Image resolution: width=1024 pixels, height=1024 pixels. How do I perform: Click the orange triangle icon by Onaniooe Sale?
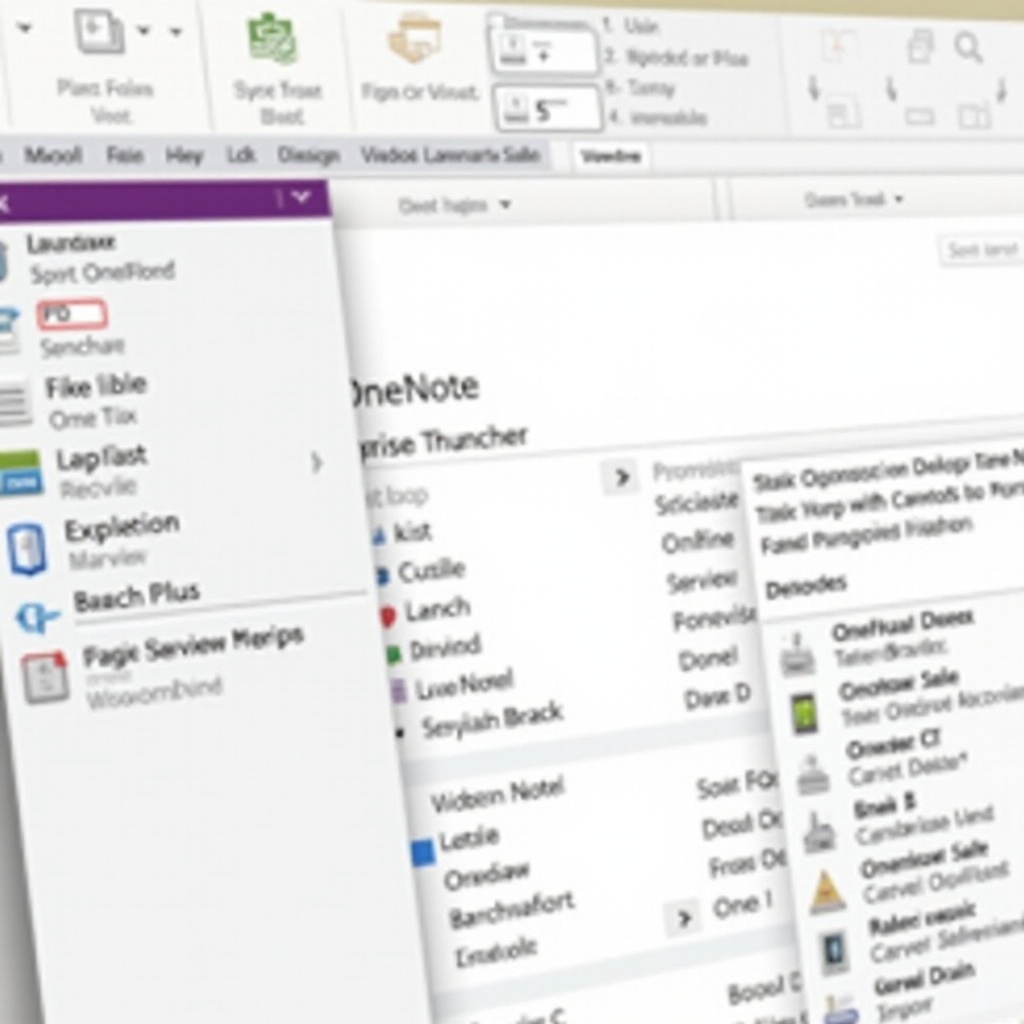pyautogui.click(x=827, y=891)
